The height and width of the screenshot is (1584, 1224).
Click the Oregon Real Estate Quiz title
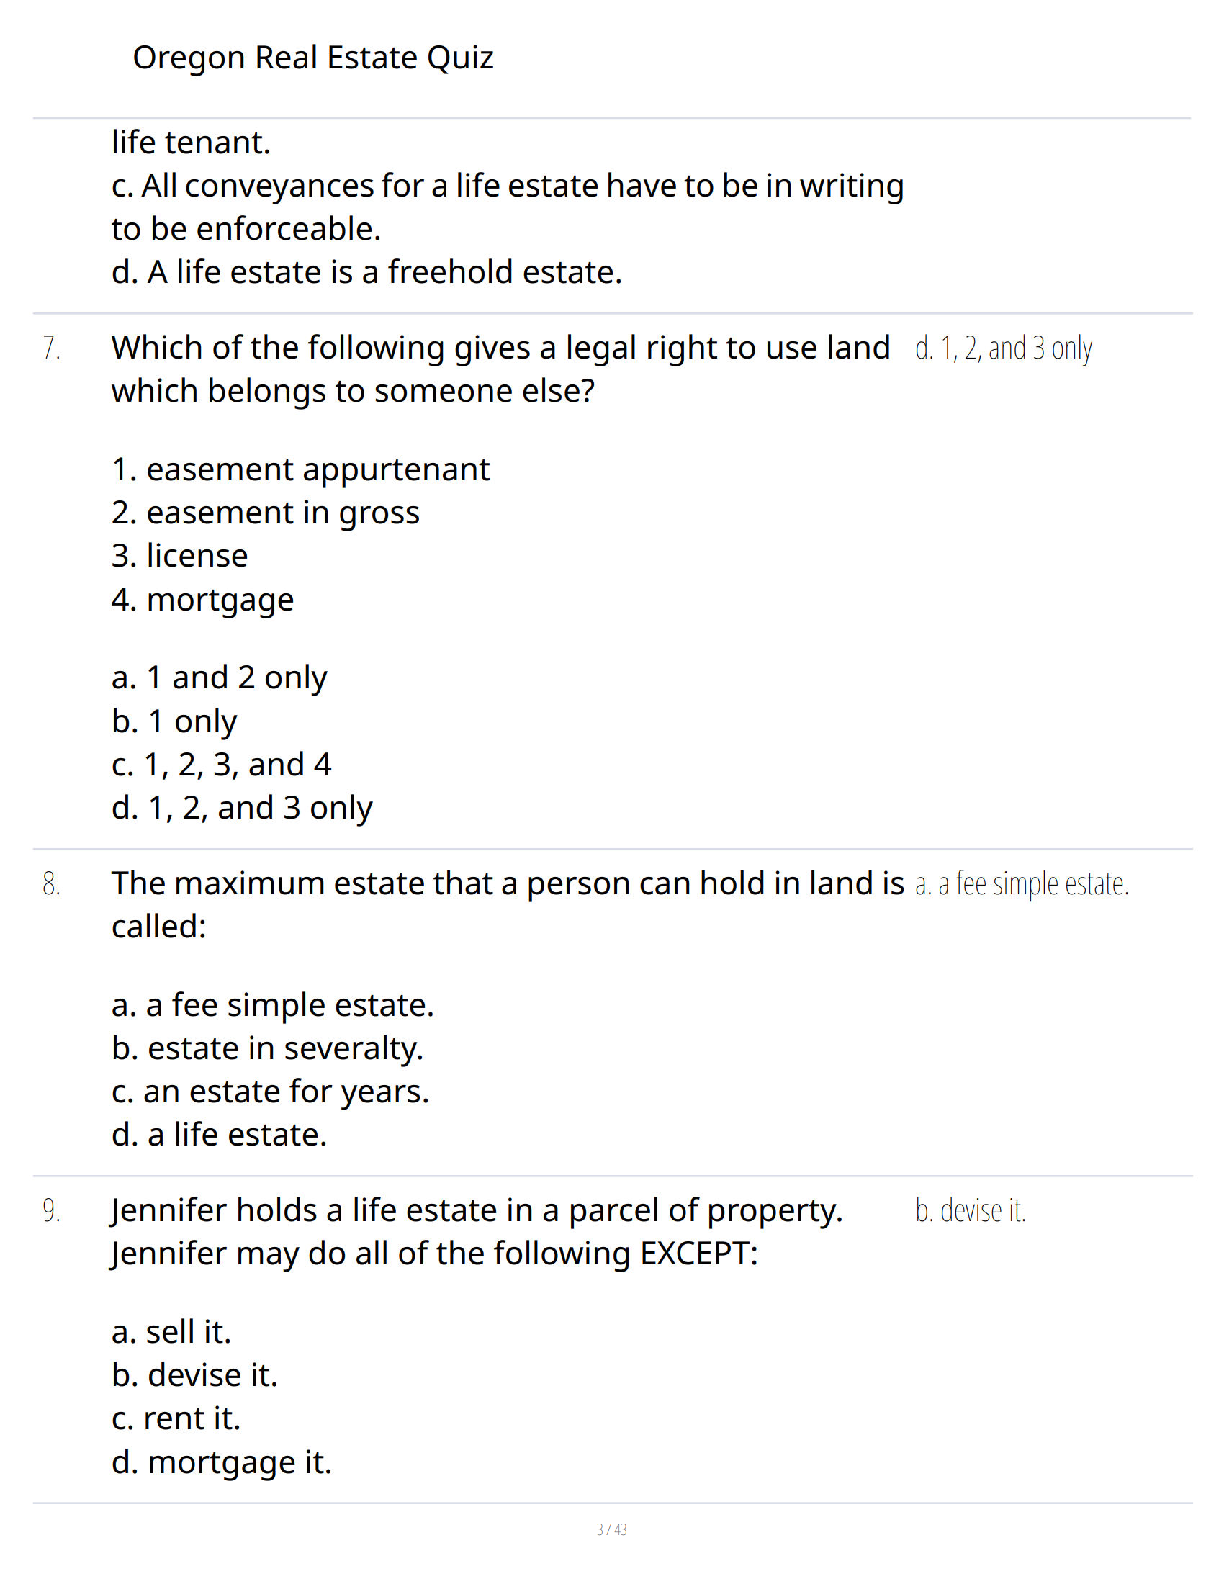tap(313, 58)
